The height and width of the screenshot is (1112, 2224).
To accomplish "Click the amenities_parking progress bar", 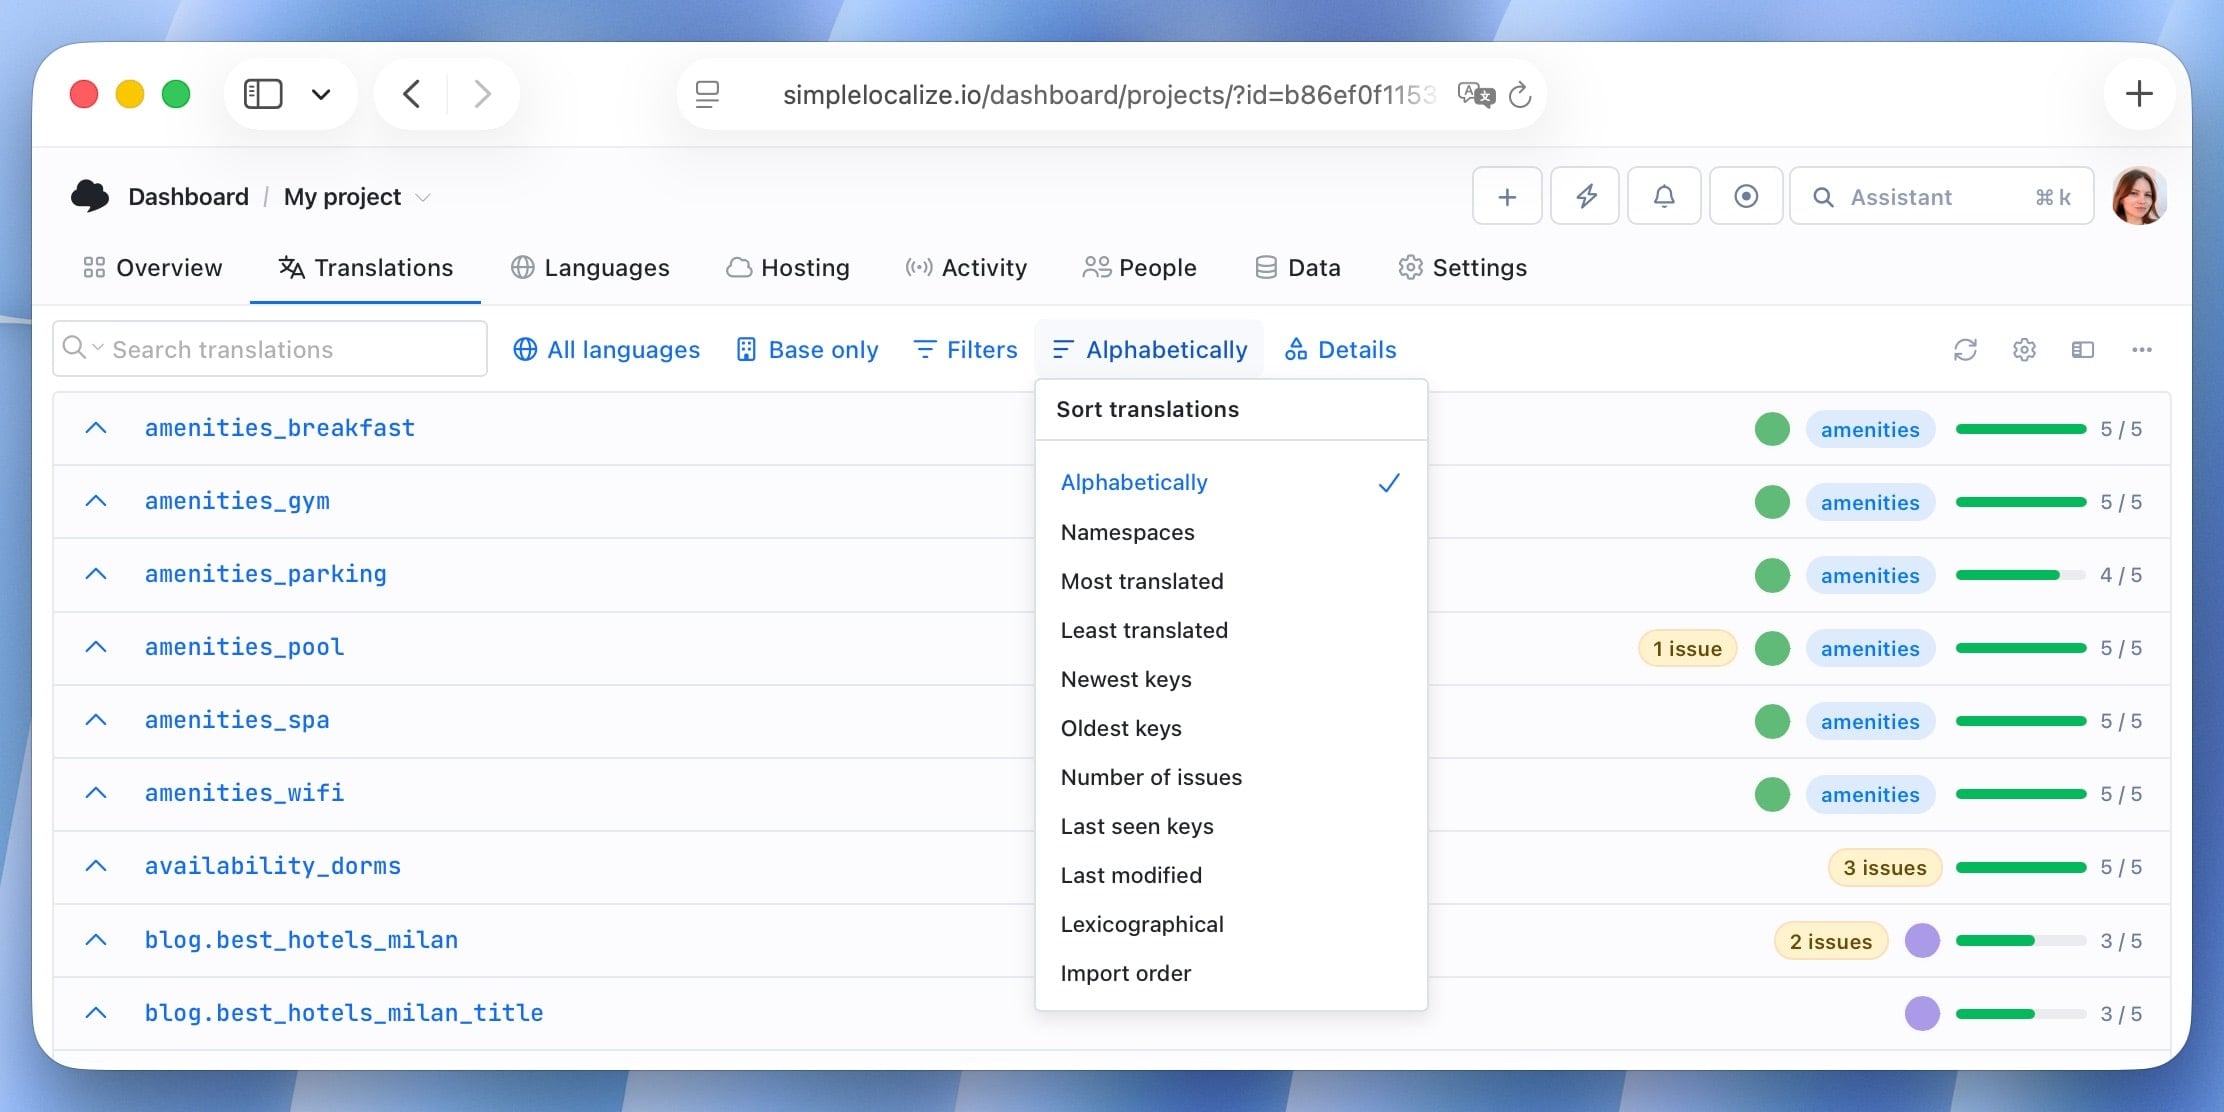I will [x=2020, y=575].
